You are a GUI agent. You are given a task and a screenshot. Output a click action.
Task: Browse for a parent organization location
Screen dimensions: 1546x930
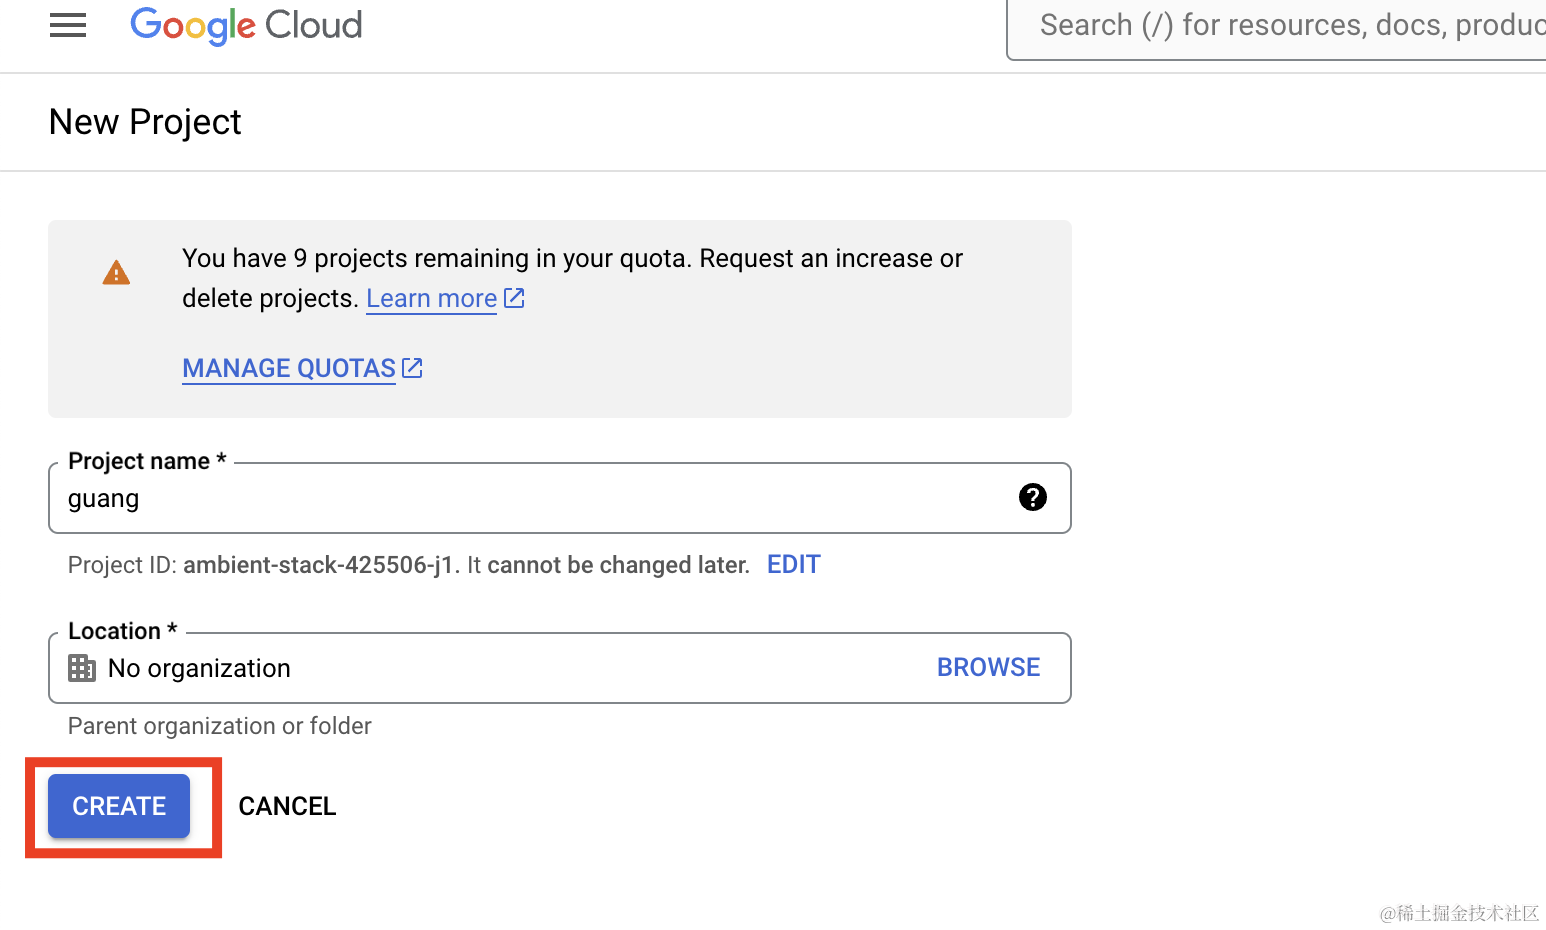point(988,668)
